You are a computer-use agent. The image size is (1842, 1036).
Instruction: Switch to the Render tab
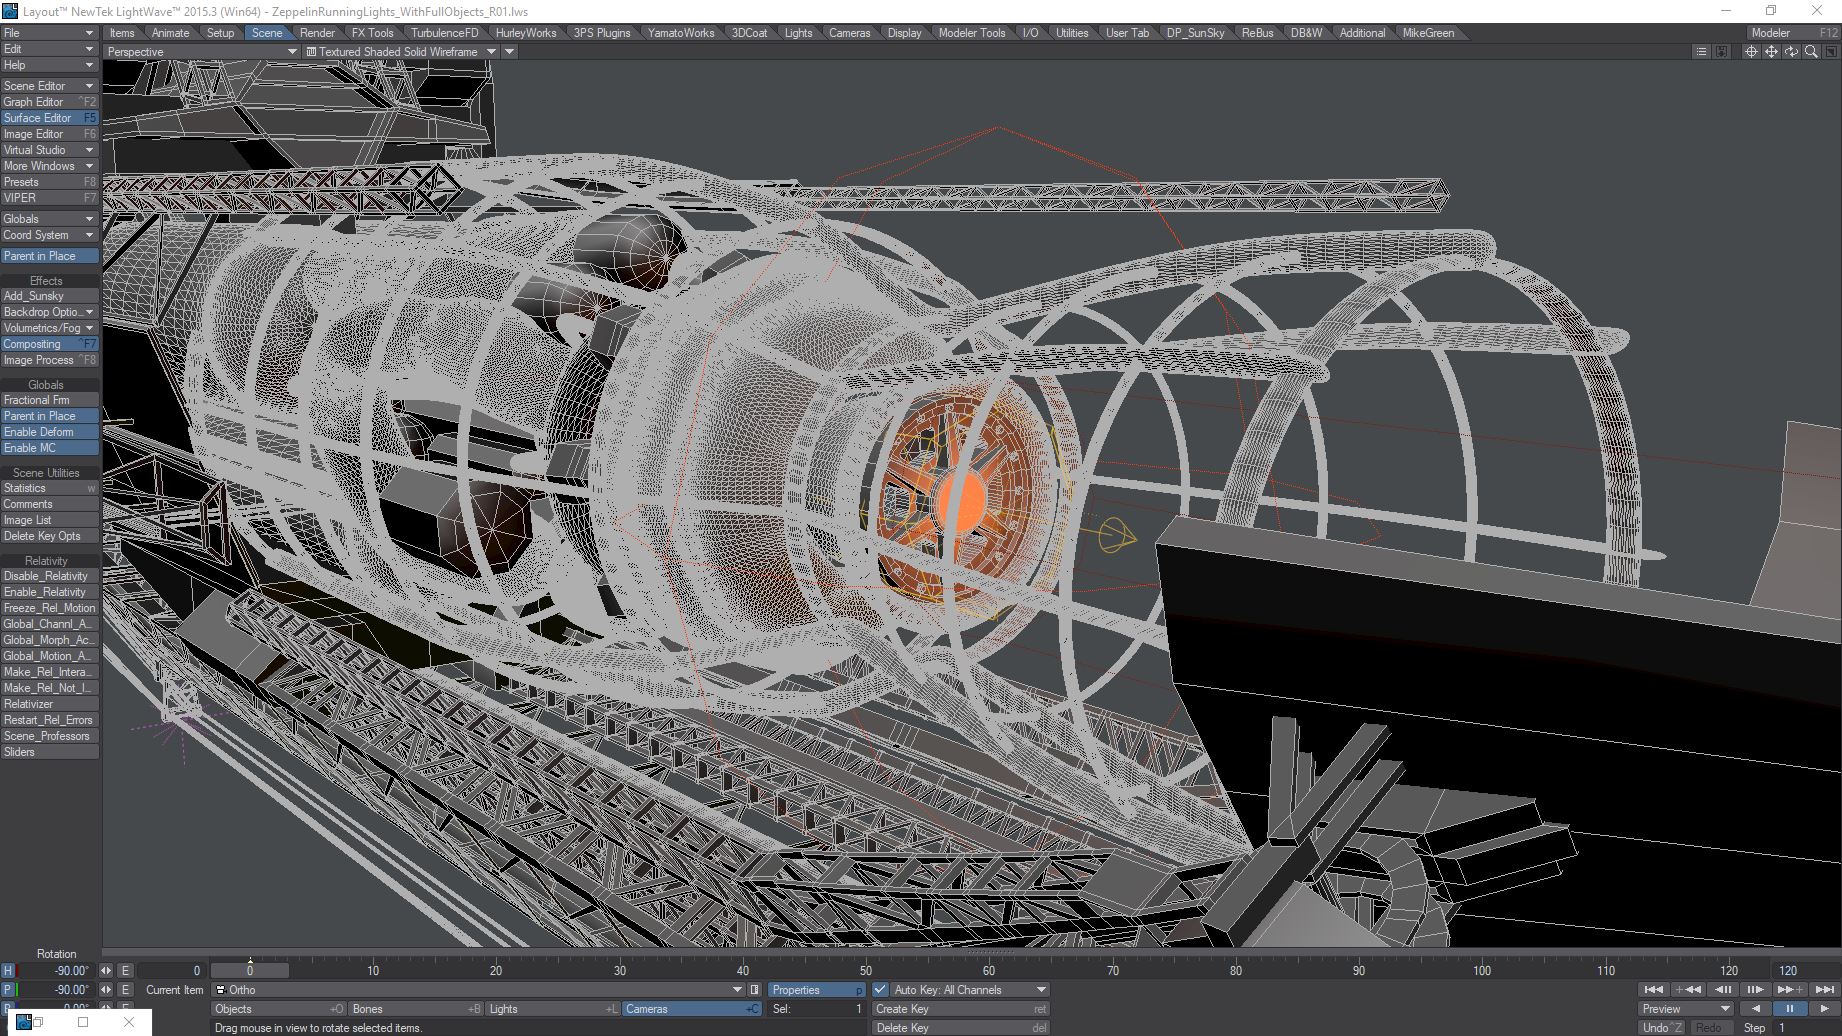(317, 33)
